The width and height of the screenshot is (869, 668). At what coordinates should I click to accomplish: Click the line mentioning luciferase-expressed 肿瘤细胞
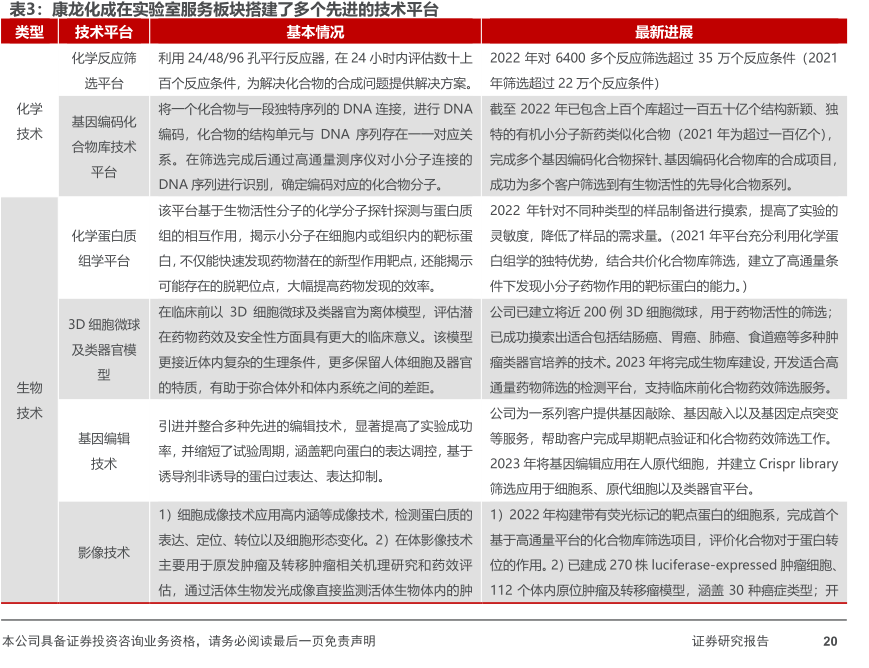pyautogui.click(x=664, y=565)
